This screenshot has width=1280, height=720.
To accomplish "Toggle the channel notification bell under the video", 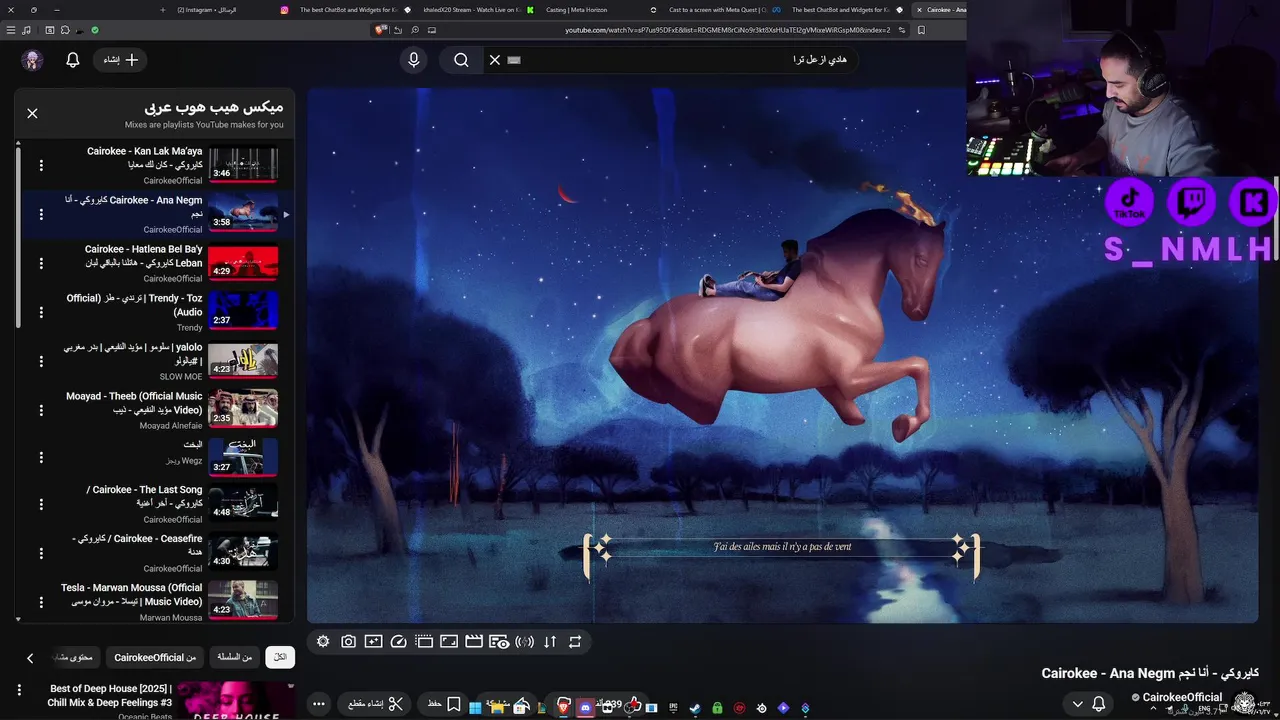I will (x=1098, y=704).
